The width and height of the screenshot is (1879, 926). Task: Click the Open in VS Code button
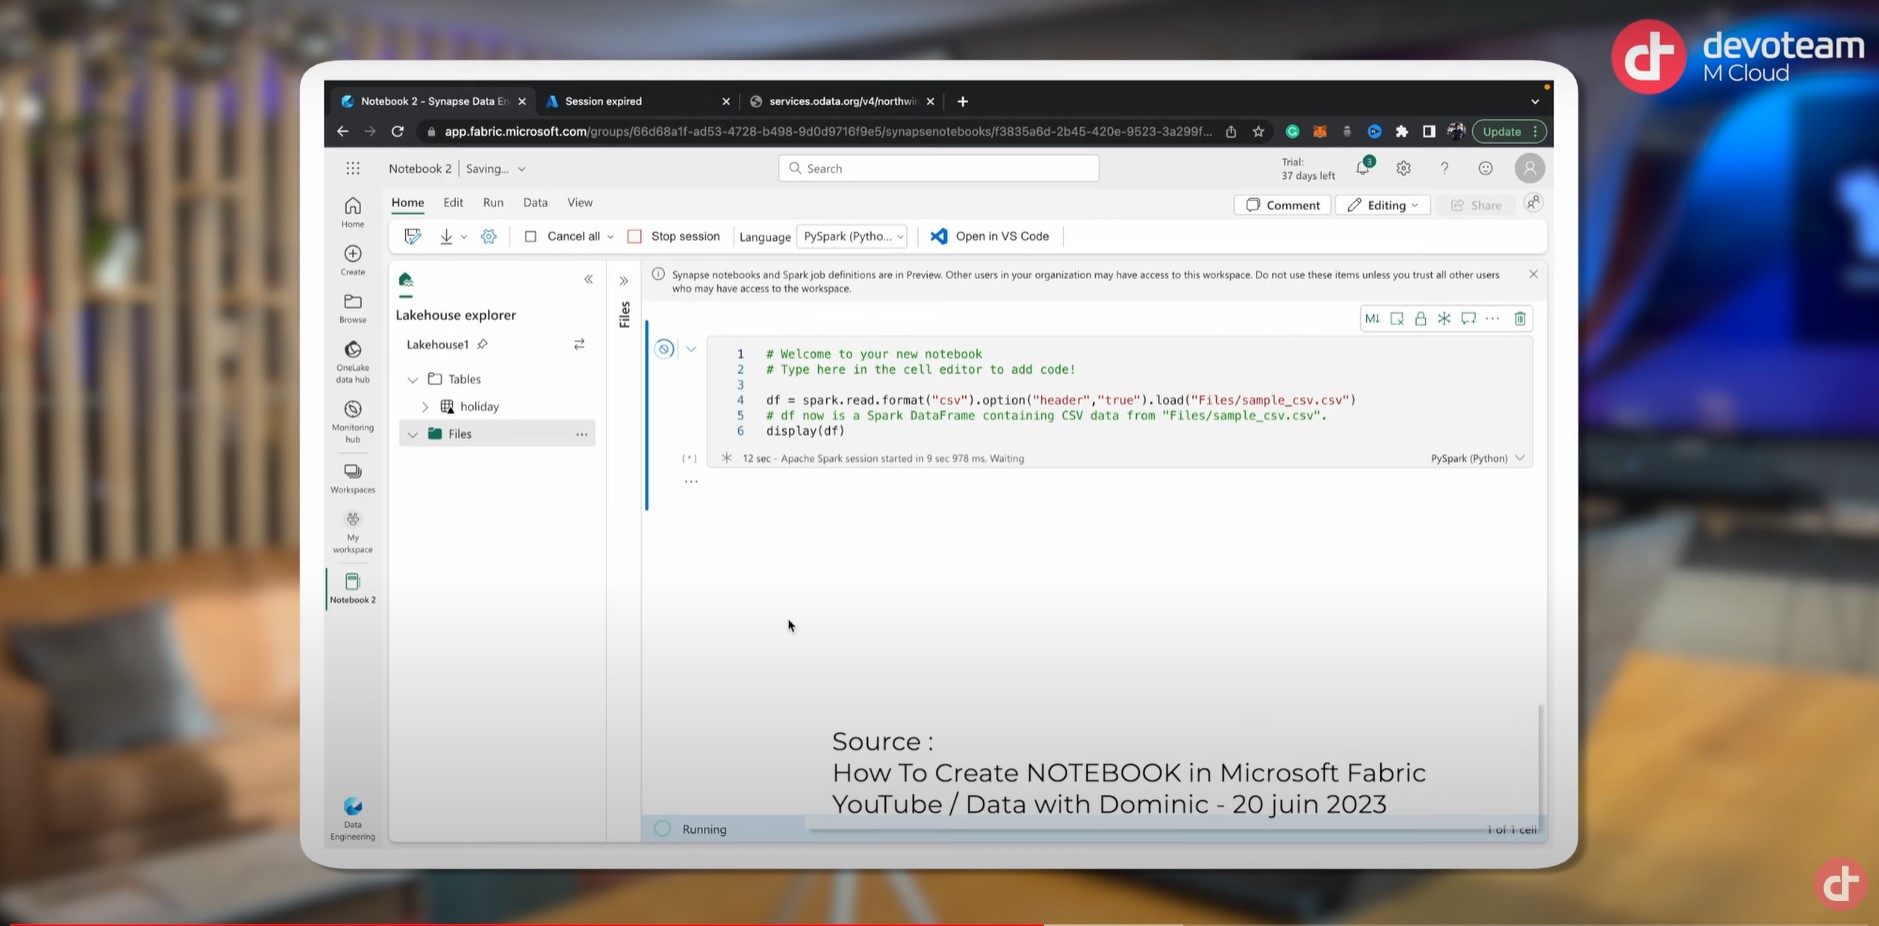[990, 237]
